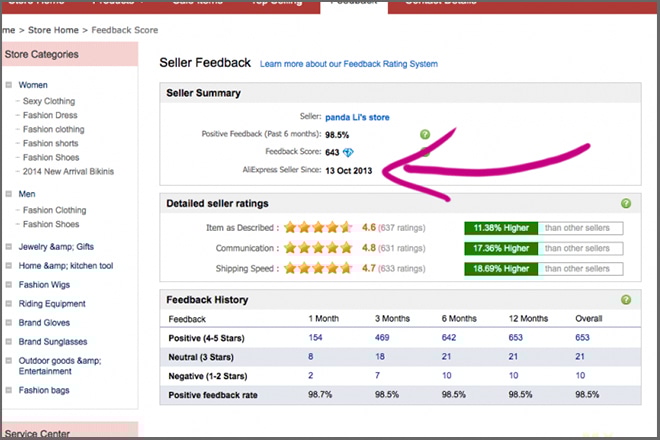Click the blue diamond feedback score icon
Viewport: 660px width, 440px height.
348,152
